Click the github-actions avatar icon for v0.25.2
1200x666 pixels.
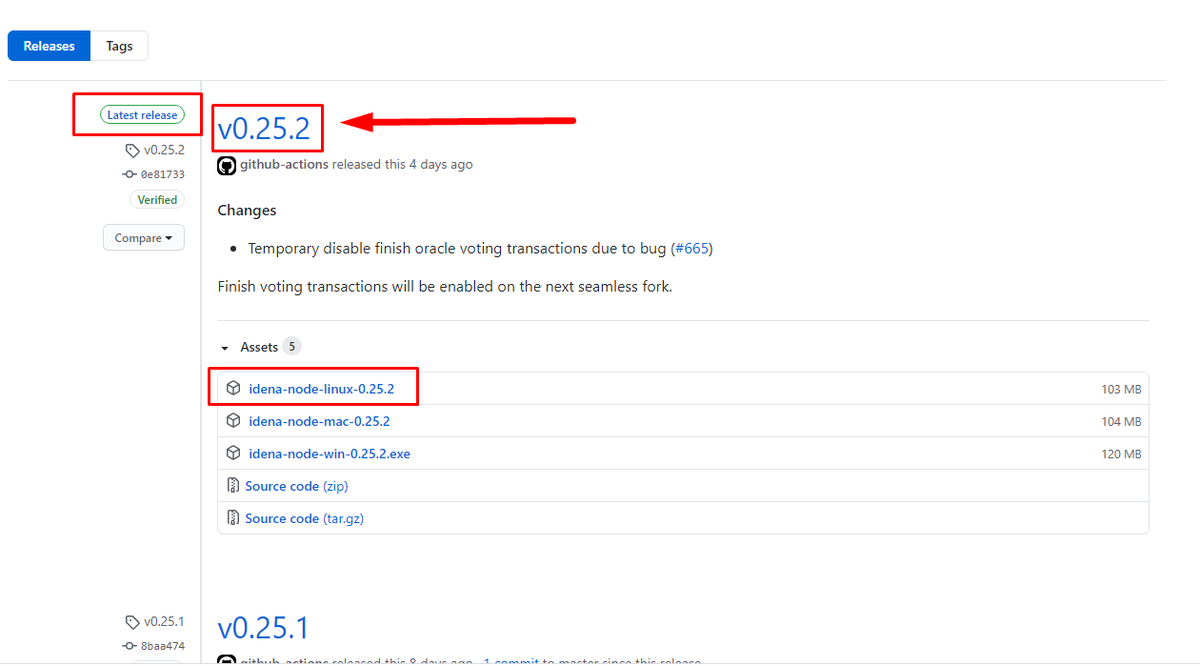(x=227, y=165)
